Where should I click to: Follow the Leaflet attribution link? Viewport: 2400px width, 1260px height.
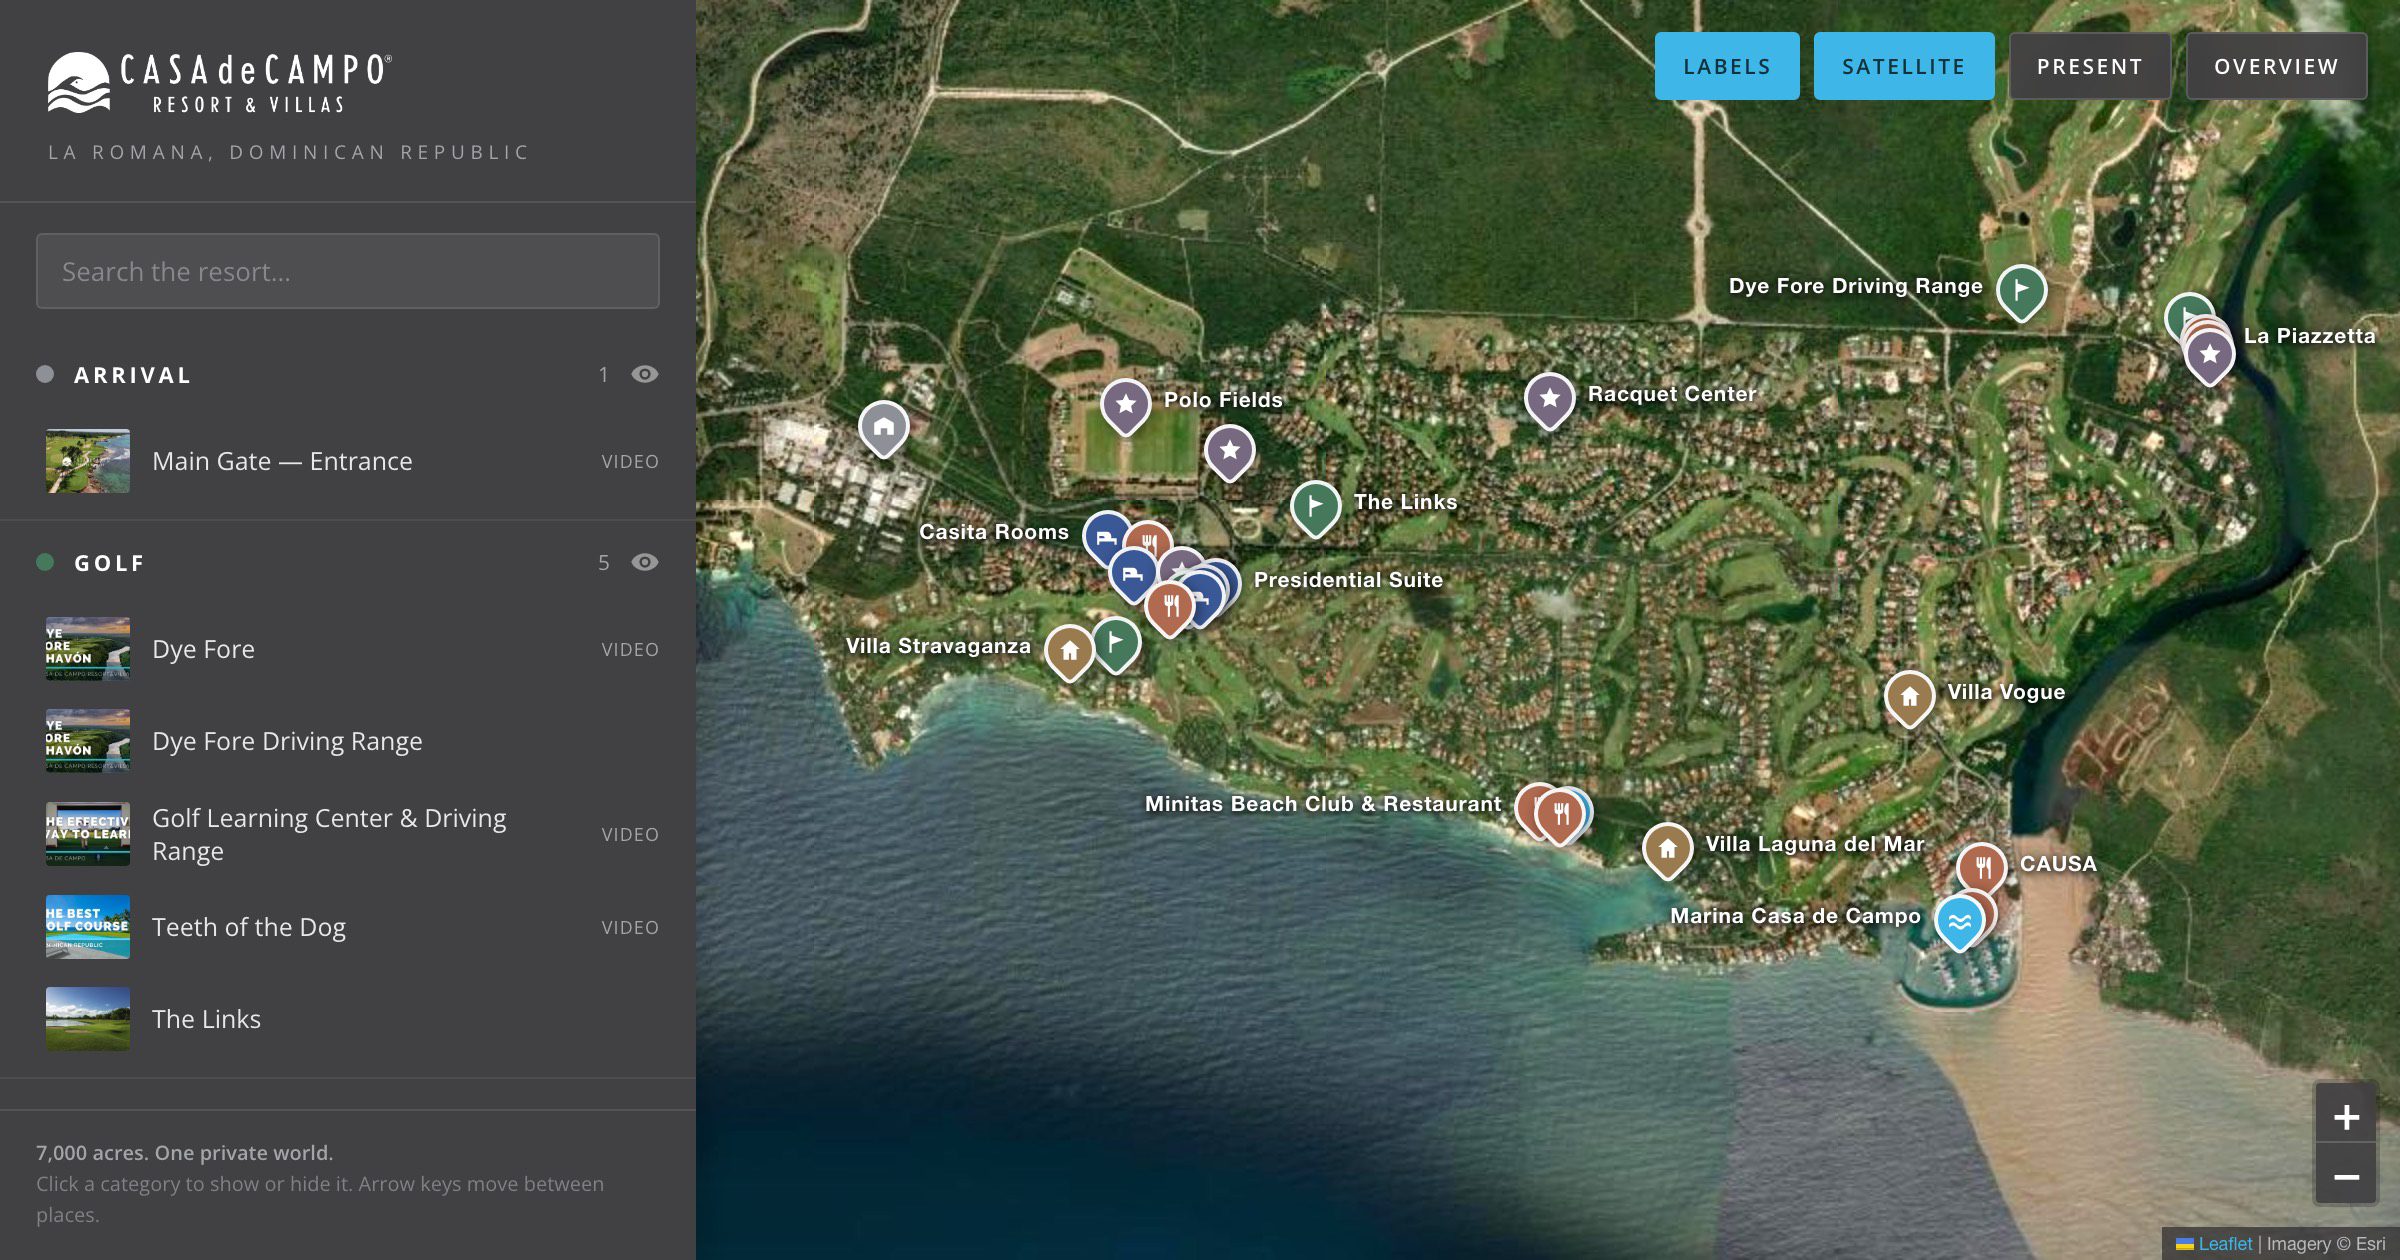pos(2225,1243)
